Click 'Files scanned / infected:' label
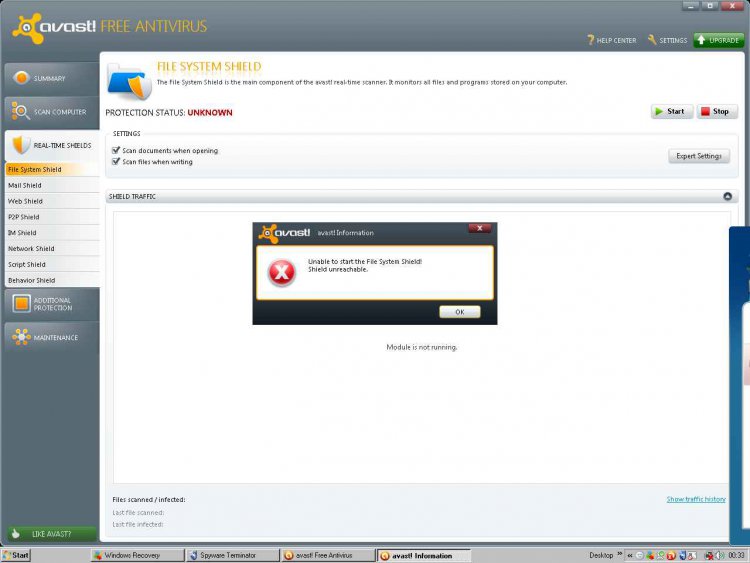Viewport: 750px width, 563px height. 149,499
